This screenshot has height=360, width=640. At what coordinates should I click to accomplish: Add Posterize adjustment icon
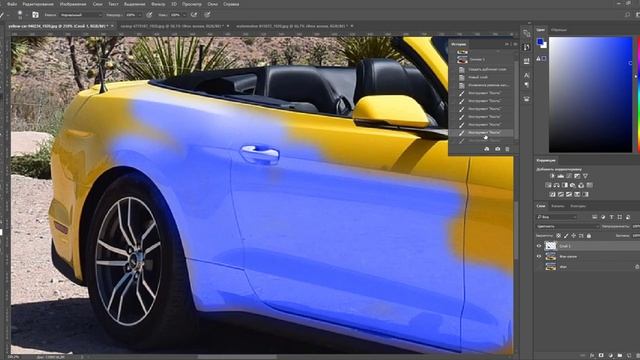pyautogui.click(x=561, y=194)
